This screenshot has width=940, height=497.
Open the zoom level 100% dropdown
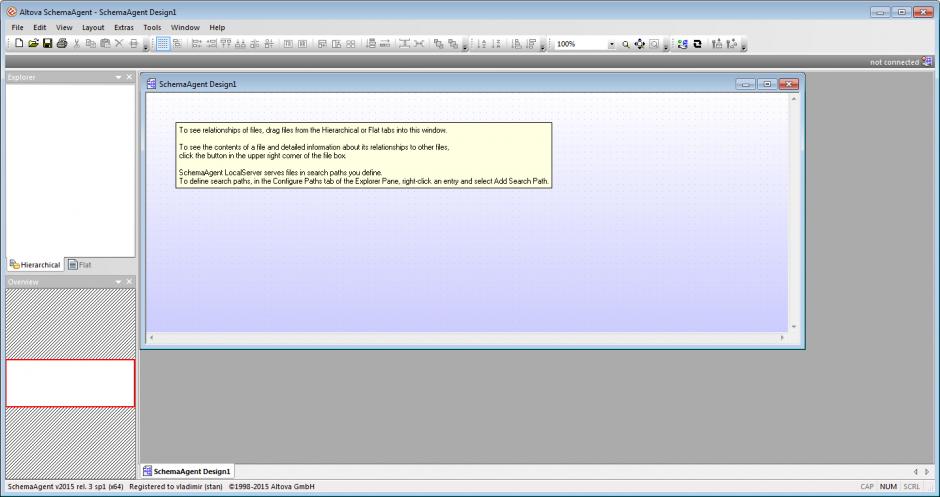click(x=611, y=44)
